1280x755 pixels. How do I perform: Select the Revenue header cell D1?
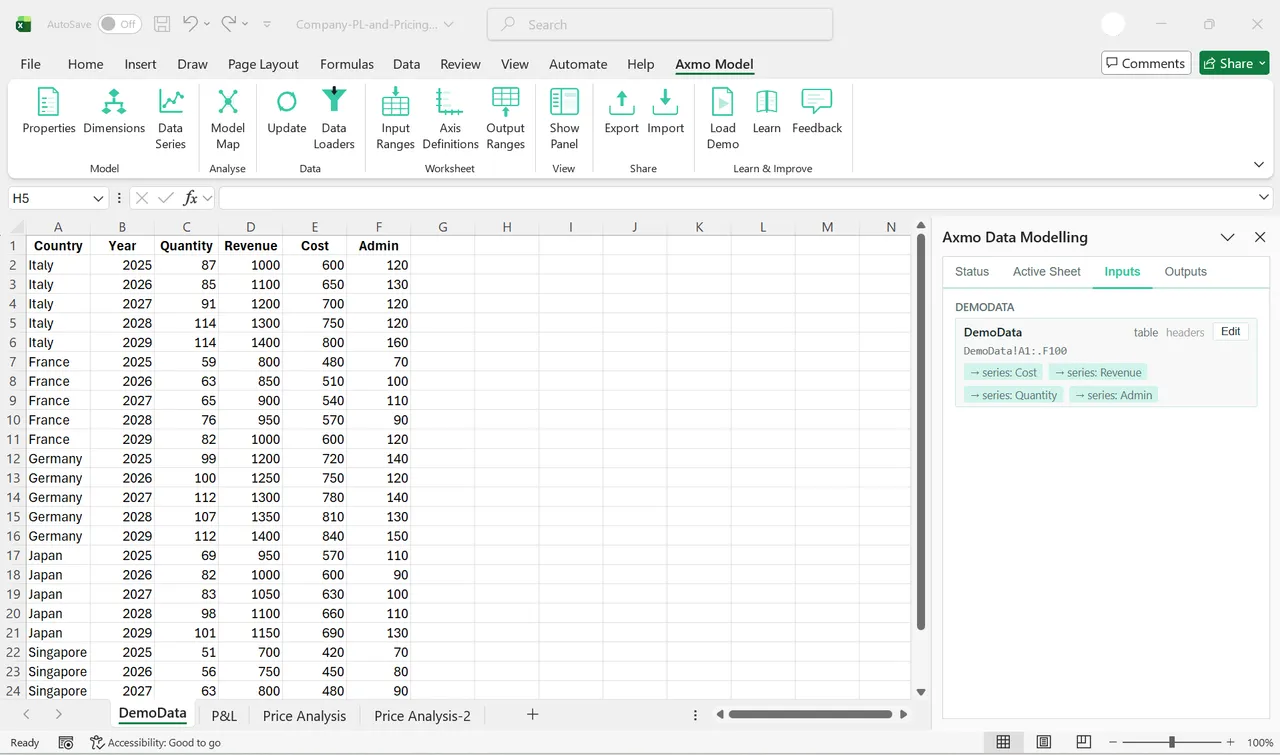251,246
